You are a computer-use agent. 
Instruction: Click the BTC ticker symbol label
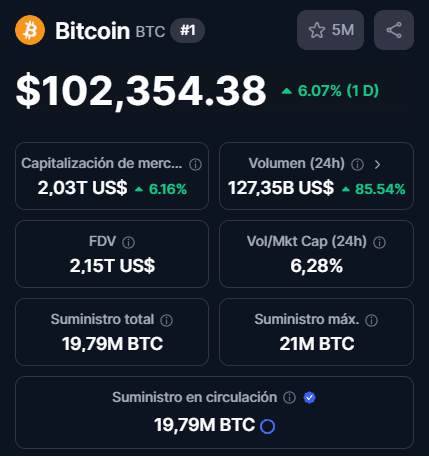pyautogui.click(x=150, y=32)
